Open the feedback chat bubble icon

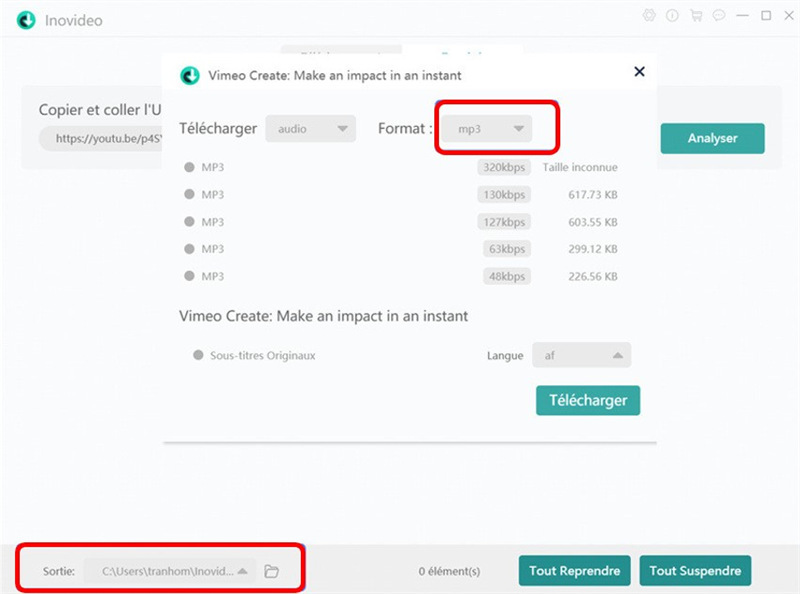[x=719, y=16]
